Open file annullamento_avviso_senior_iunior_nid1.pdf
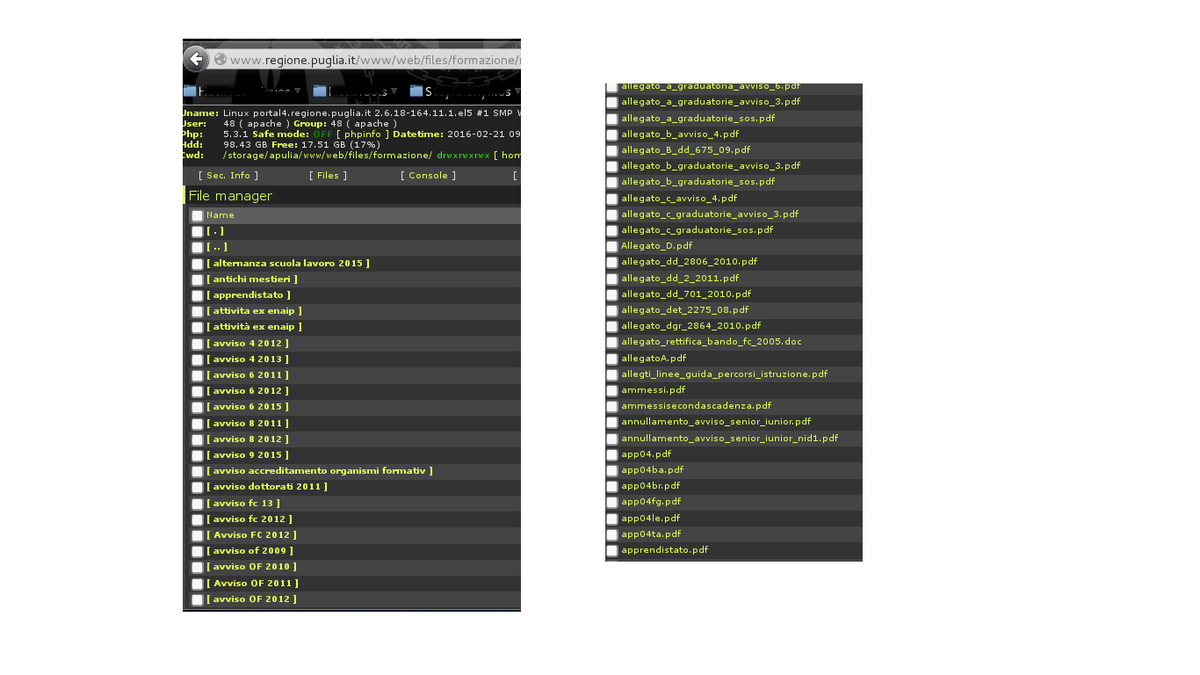1200x675 pixels. click(730, 438)
